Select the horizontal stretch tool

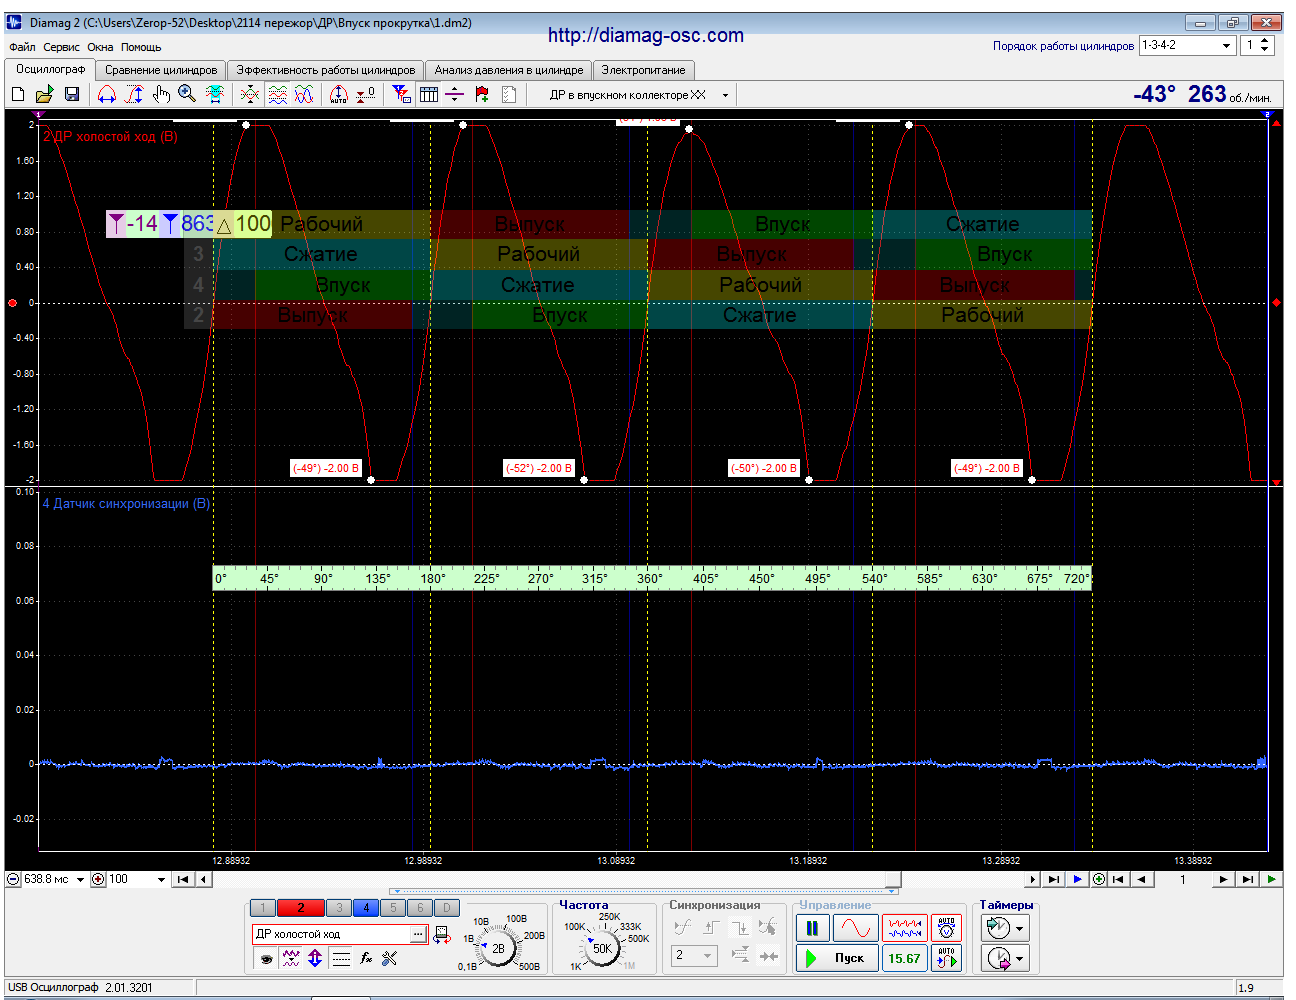point(107,94)
